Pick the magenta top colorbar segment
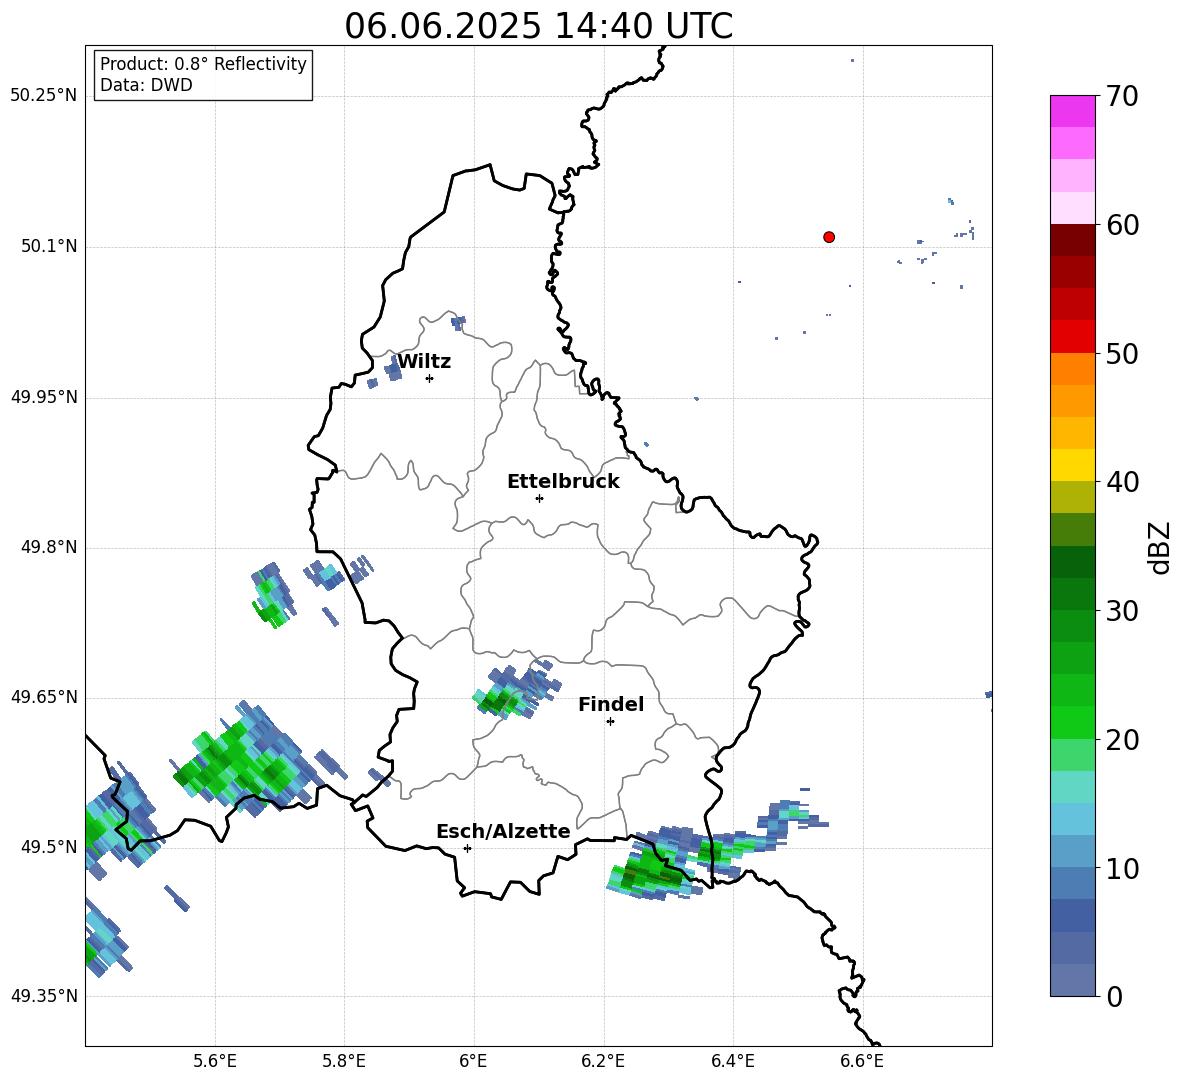Image resolution: width=1184 pixels, height=1081 pixels. point(1072,111)
